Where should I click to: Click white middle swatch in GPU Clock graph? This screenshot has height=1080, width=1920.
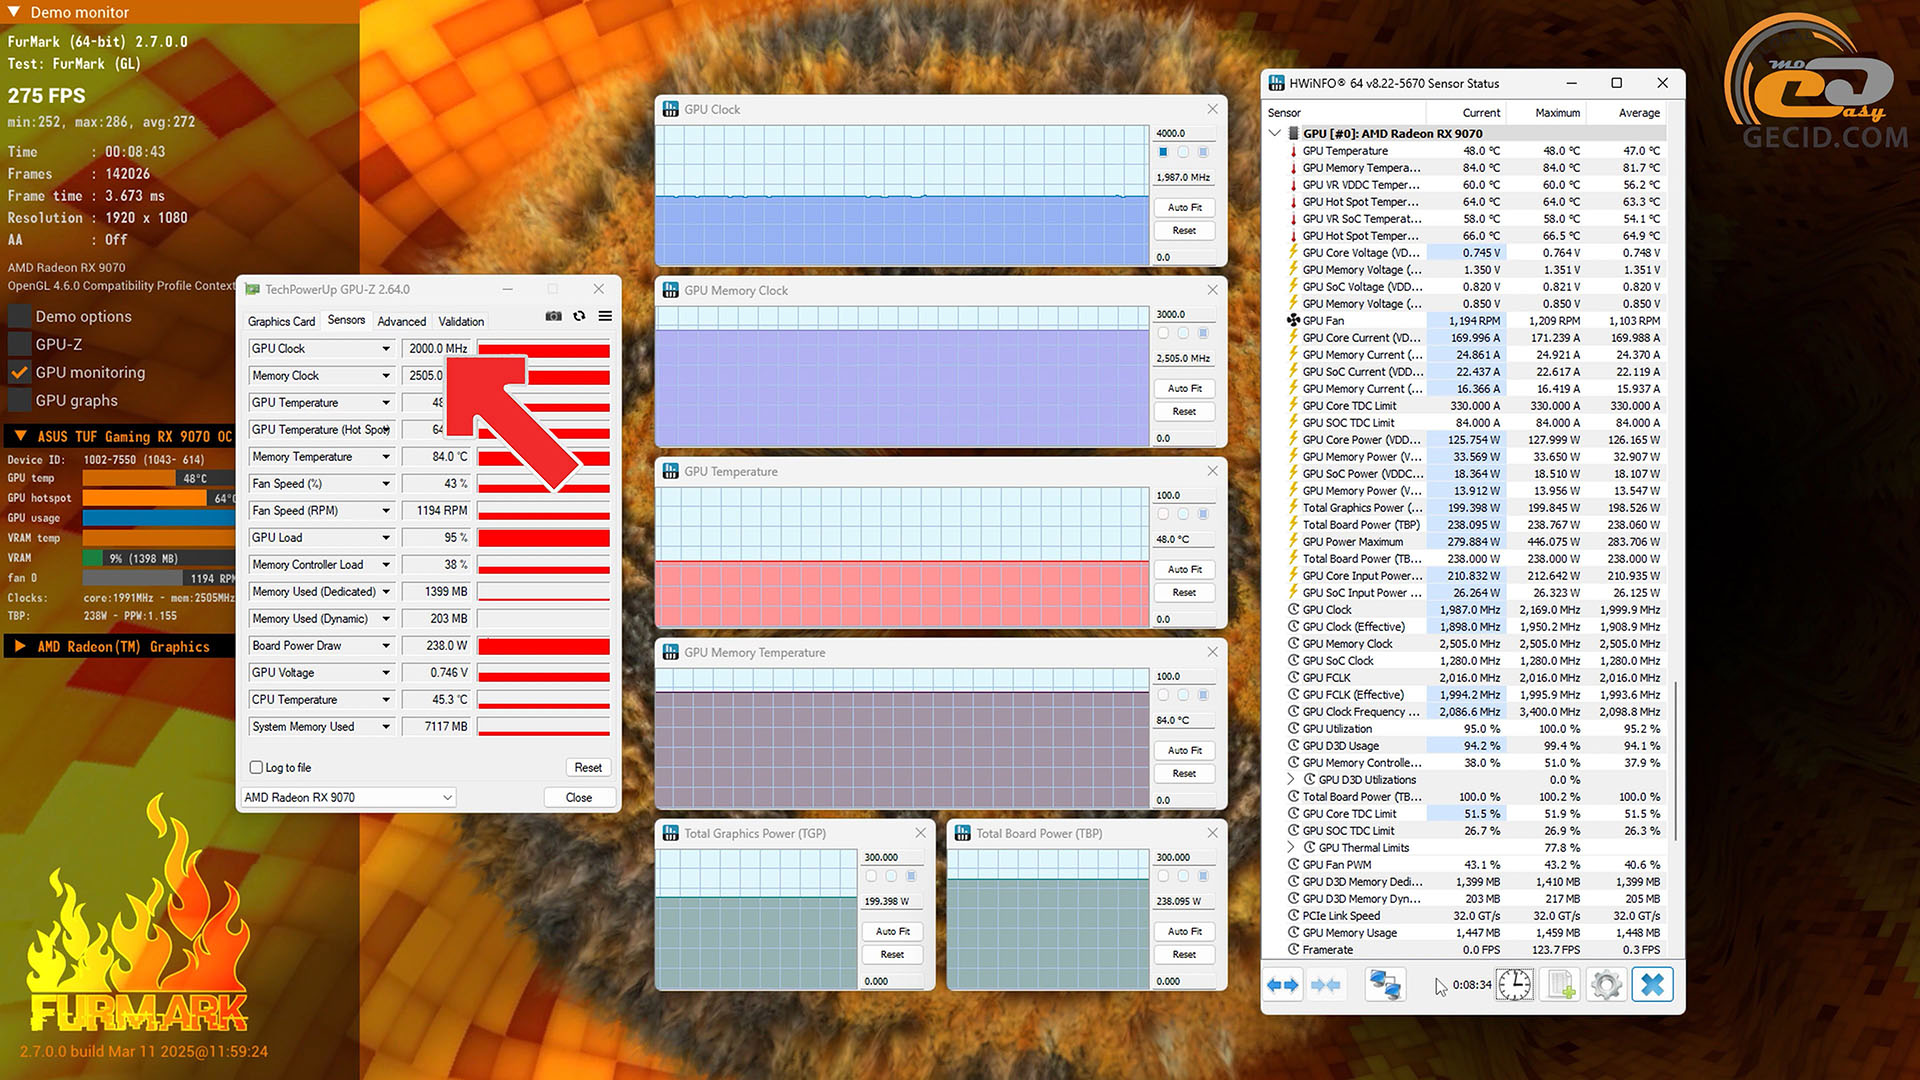(1183, 152)
